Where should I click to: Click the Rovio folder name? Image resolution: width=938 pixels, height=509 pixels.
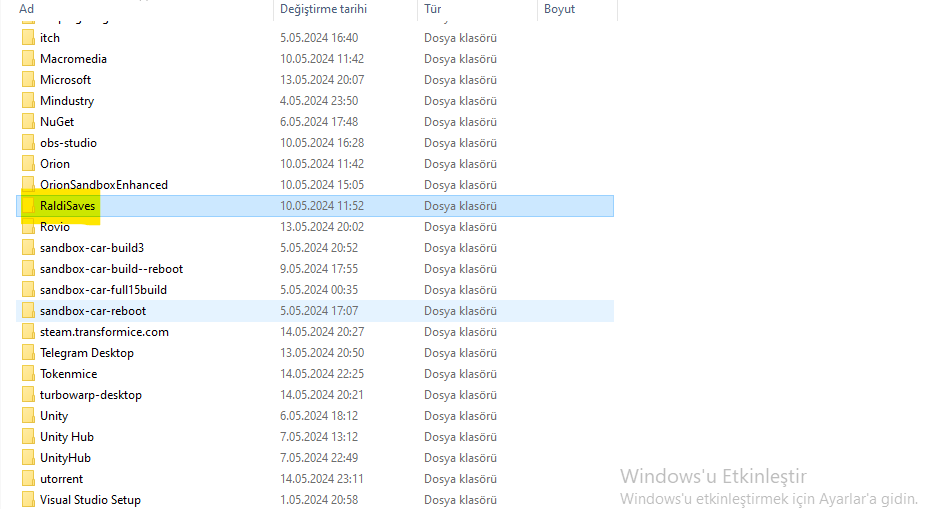click(x=54, y=227)
